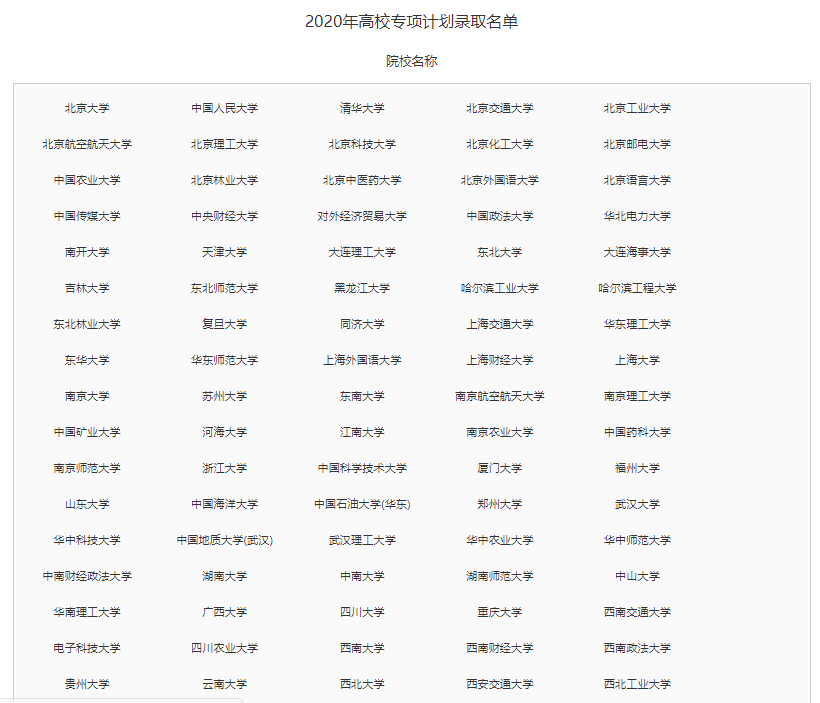Viewport: 820px width, 703px height.
Task: Select 中国农业大学
Action: click(87, 180)
